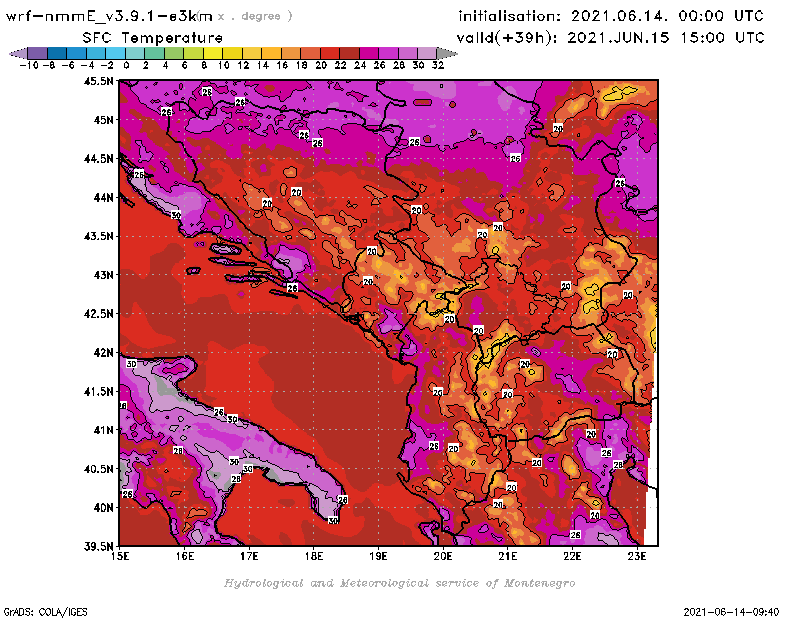Screen dimensions: 800x618
Task: Select the '12' tick label under the colorbar
Action: (x=243, y=65)
